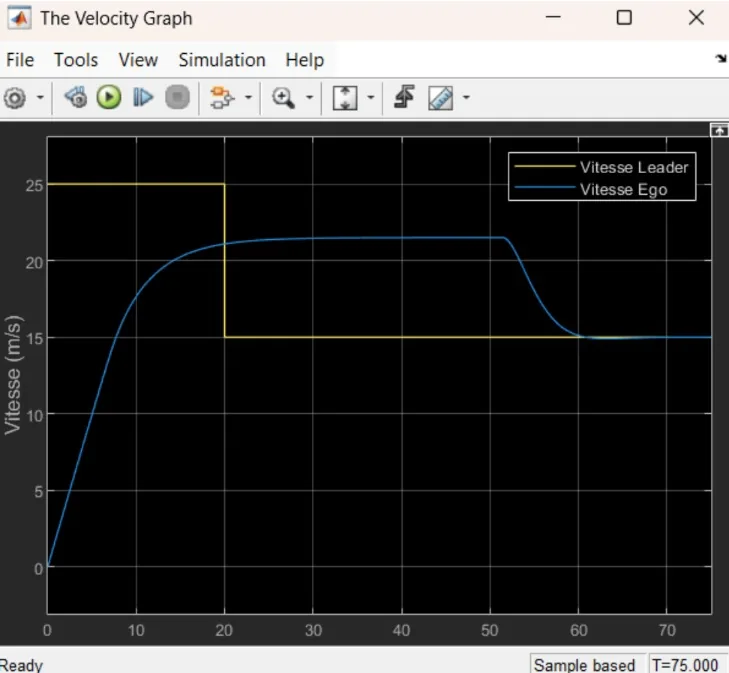Open the Simulation menu
Image resolution: width=729 pixels, height=673 pixels.
(x=222, y=60)
